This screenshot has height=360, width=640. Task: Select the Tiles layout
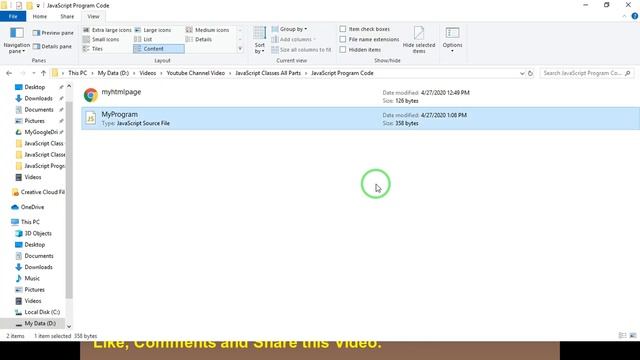click(x=93, y=49)
